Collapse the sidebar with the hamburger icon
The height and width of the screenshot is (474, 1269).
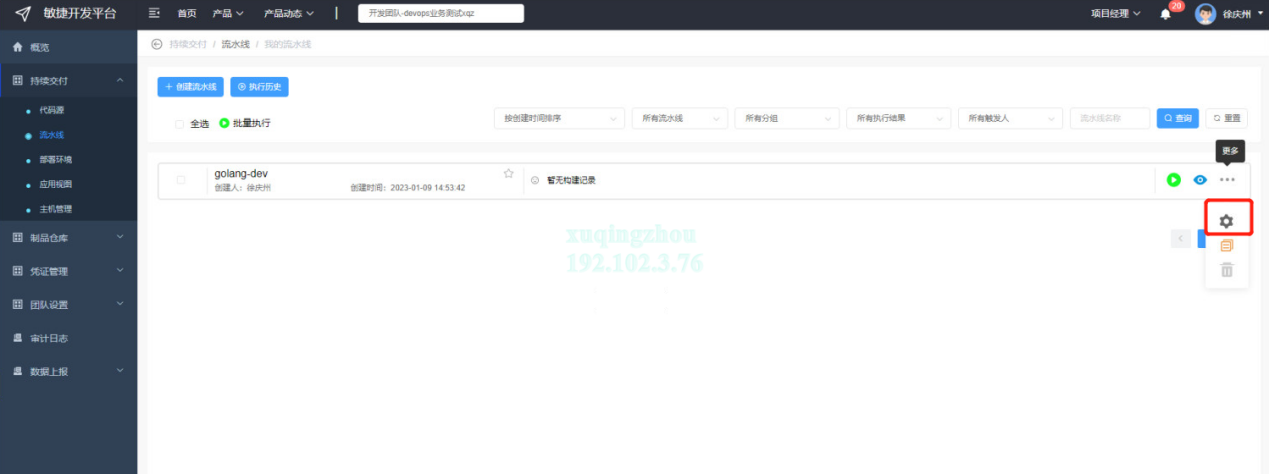point(154,13)
